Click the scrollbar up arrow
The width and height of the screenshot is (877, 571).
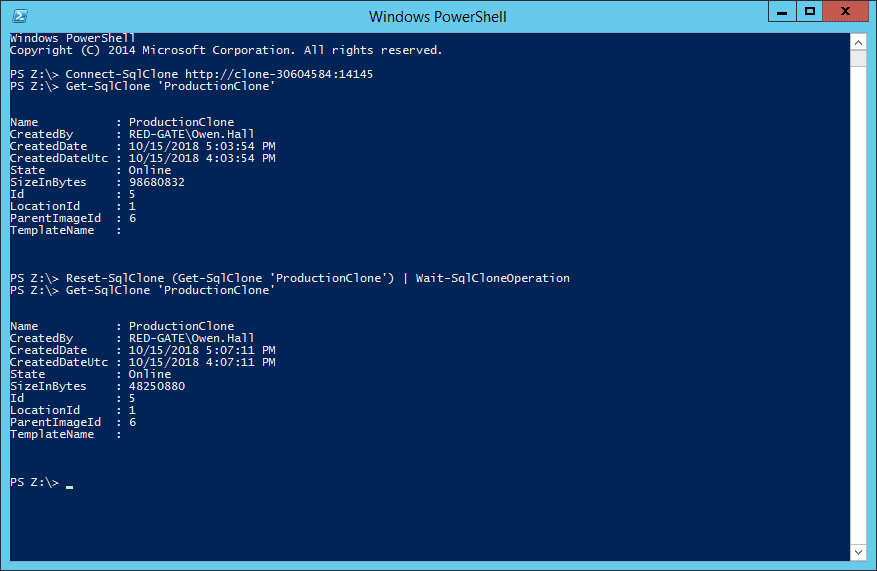point(858,42)
